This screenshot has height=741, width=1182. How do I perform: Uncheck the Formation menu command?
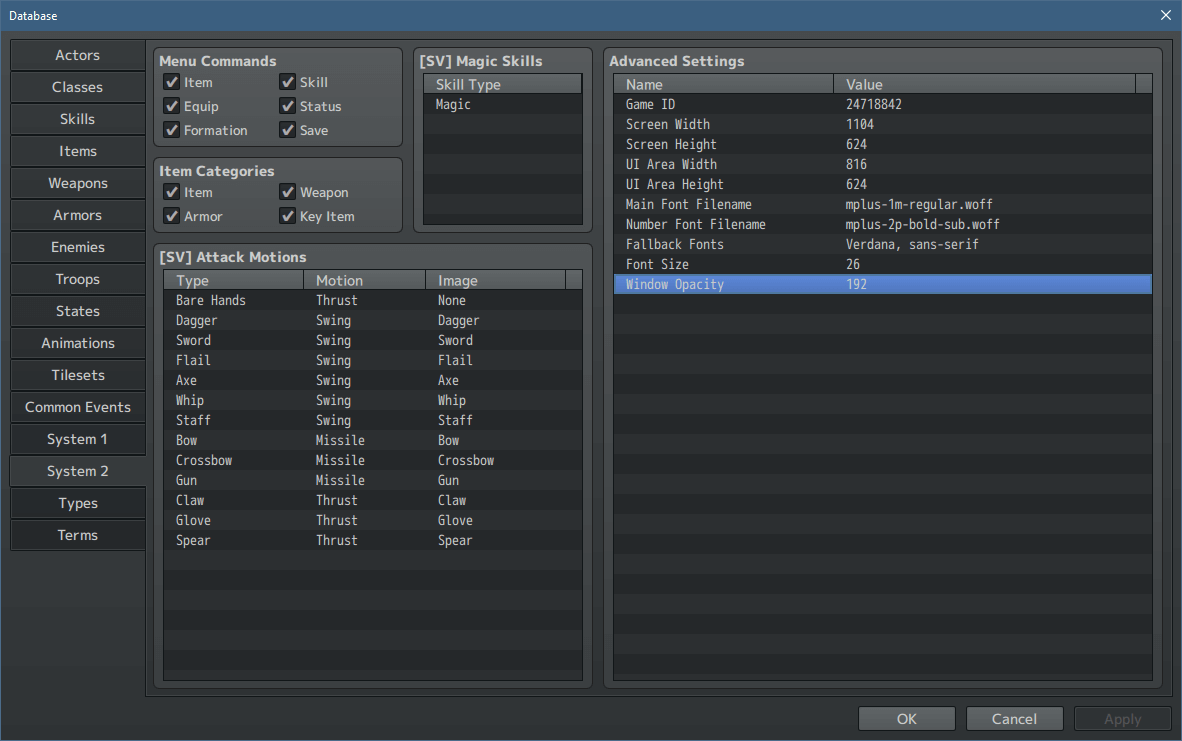click(172, 130)
